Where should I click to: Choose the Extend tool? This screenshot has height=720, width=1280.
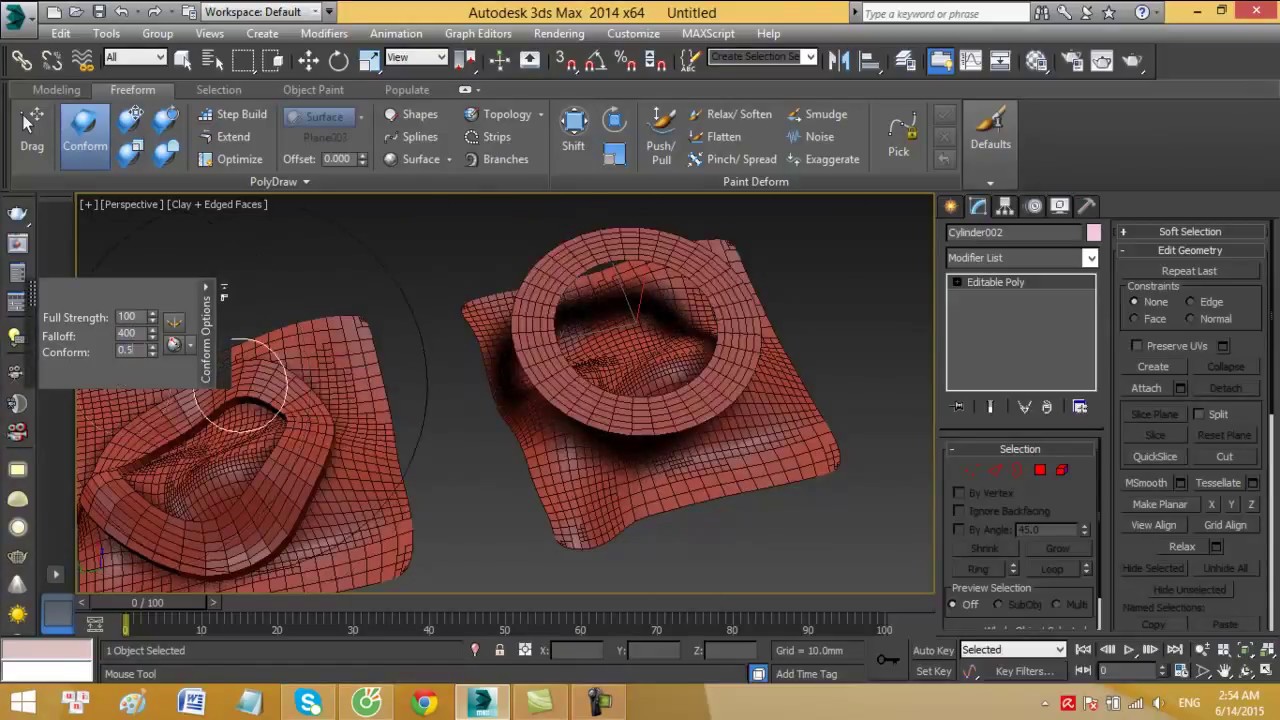click(224, 137)
